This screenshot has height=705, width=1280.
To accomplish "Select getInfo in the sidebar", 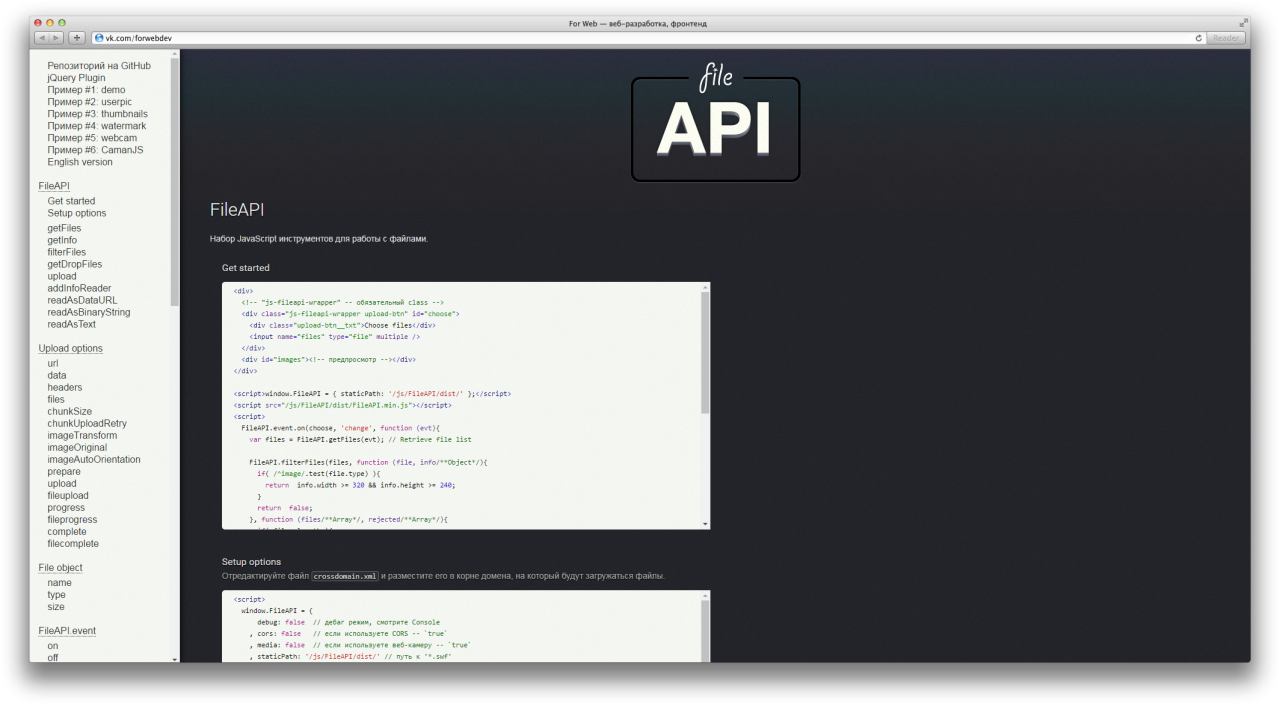I will click(62, 240).
